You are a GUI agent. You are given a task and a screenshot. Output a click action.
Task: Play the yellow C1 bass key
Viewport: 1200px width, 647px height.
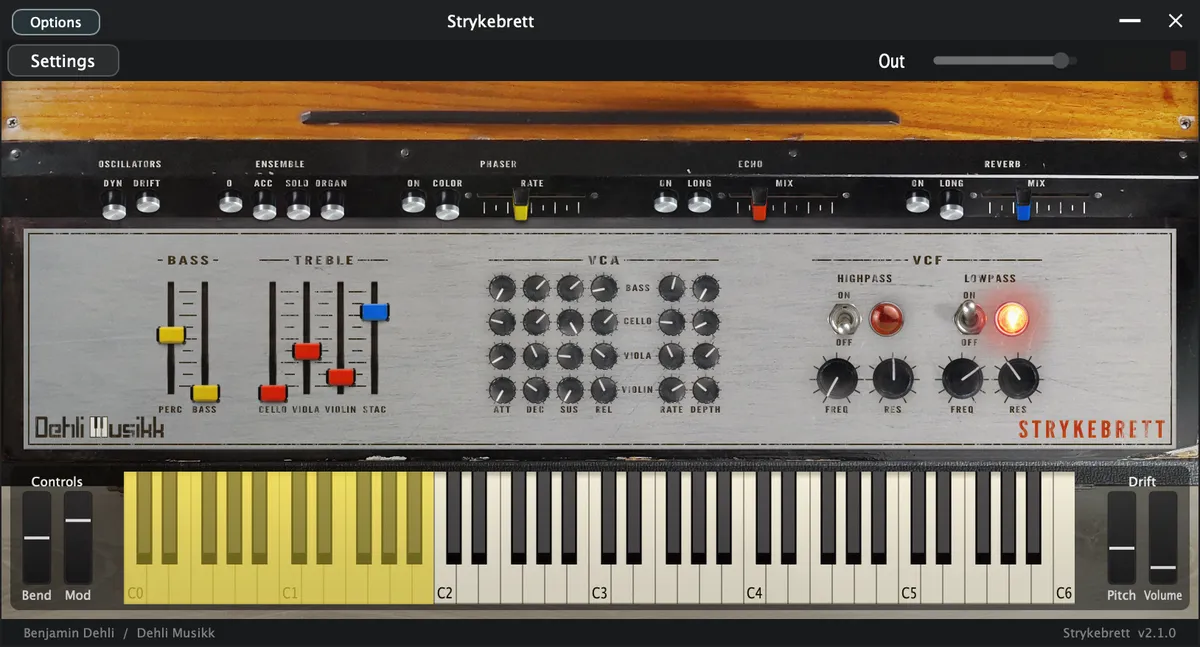(290, 585)
